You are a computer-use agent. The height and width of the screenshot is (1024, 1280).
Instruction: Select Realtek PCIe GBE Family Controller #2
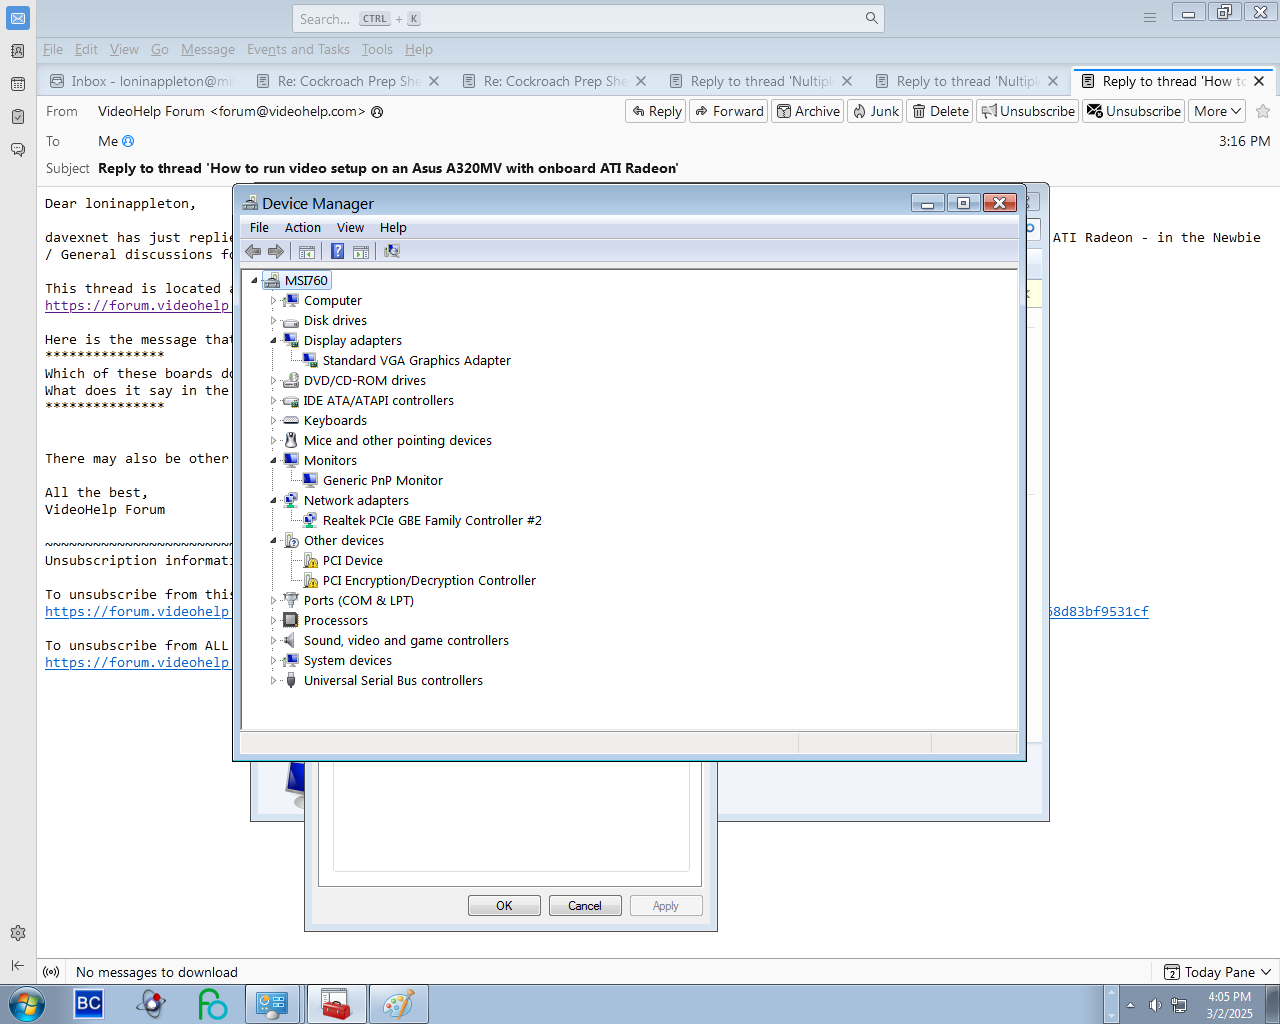(x=432, y=520)
